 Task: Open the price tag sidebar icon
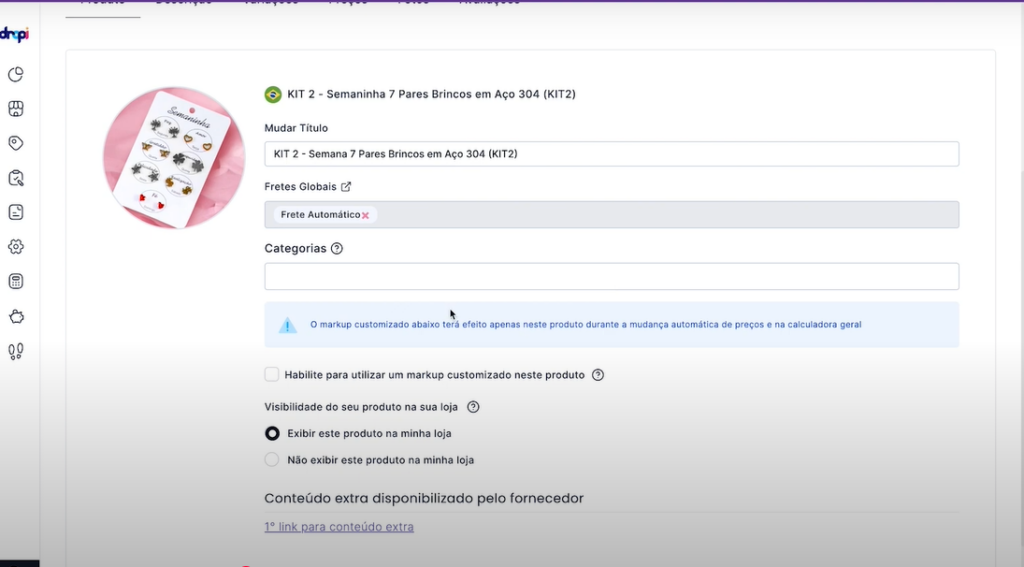click(16, 143)
